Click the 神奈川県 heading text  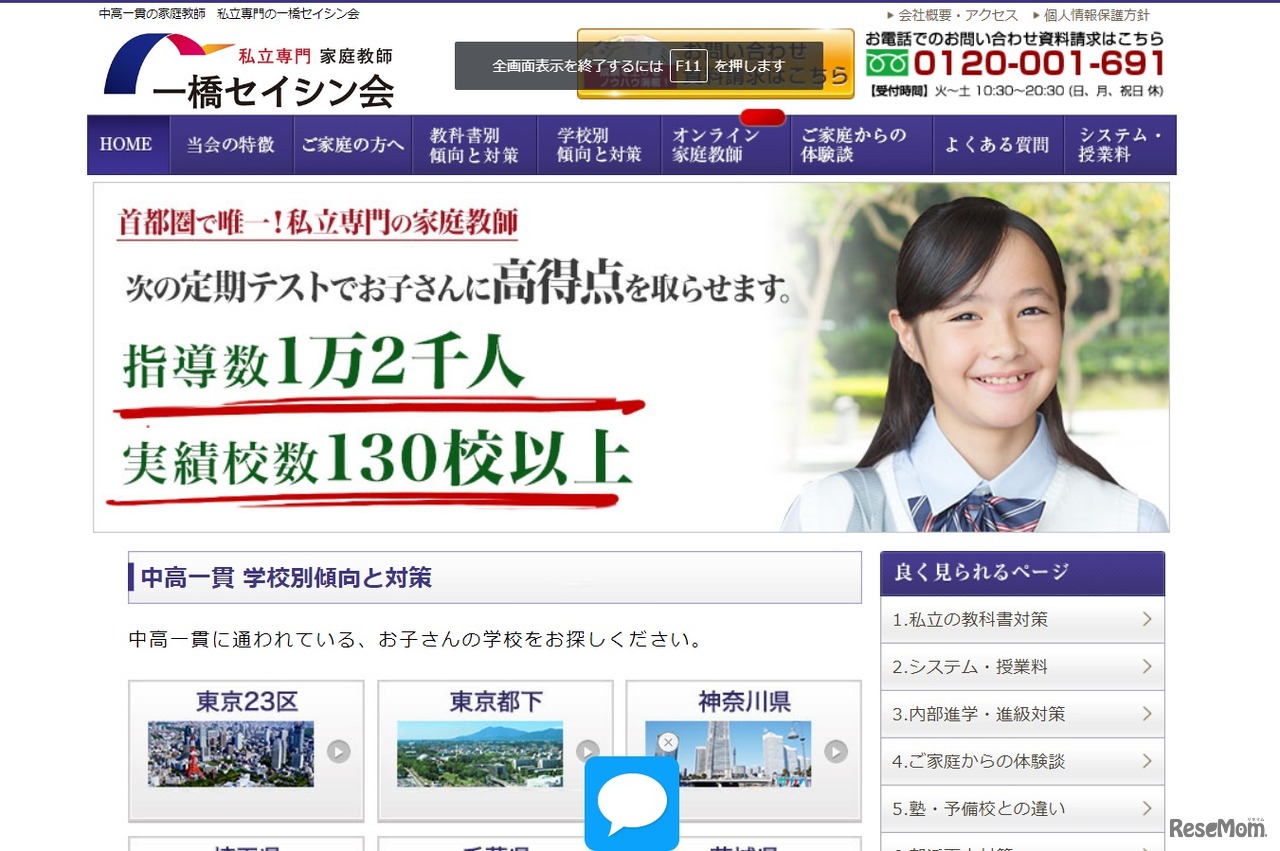pyautogui.click(x=744, y=702)
